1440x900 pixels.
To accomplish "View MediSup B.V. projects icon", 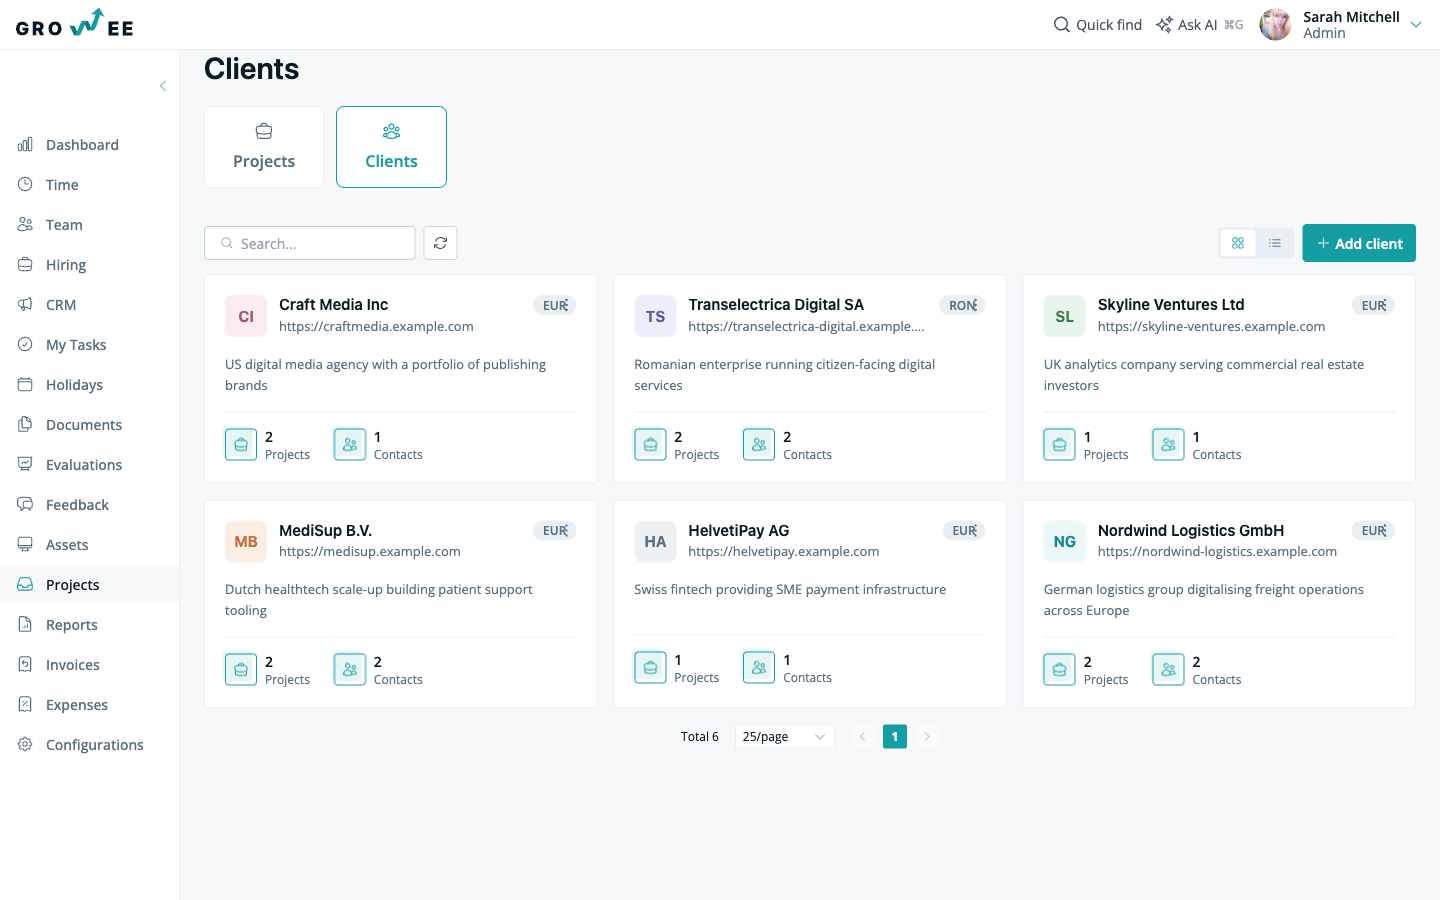I will click(241, 669).
